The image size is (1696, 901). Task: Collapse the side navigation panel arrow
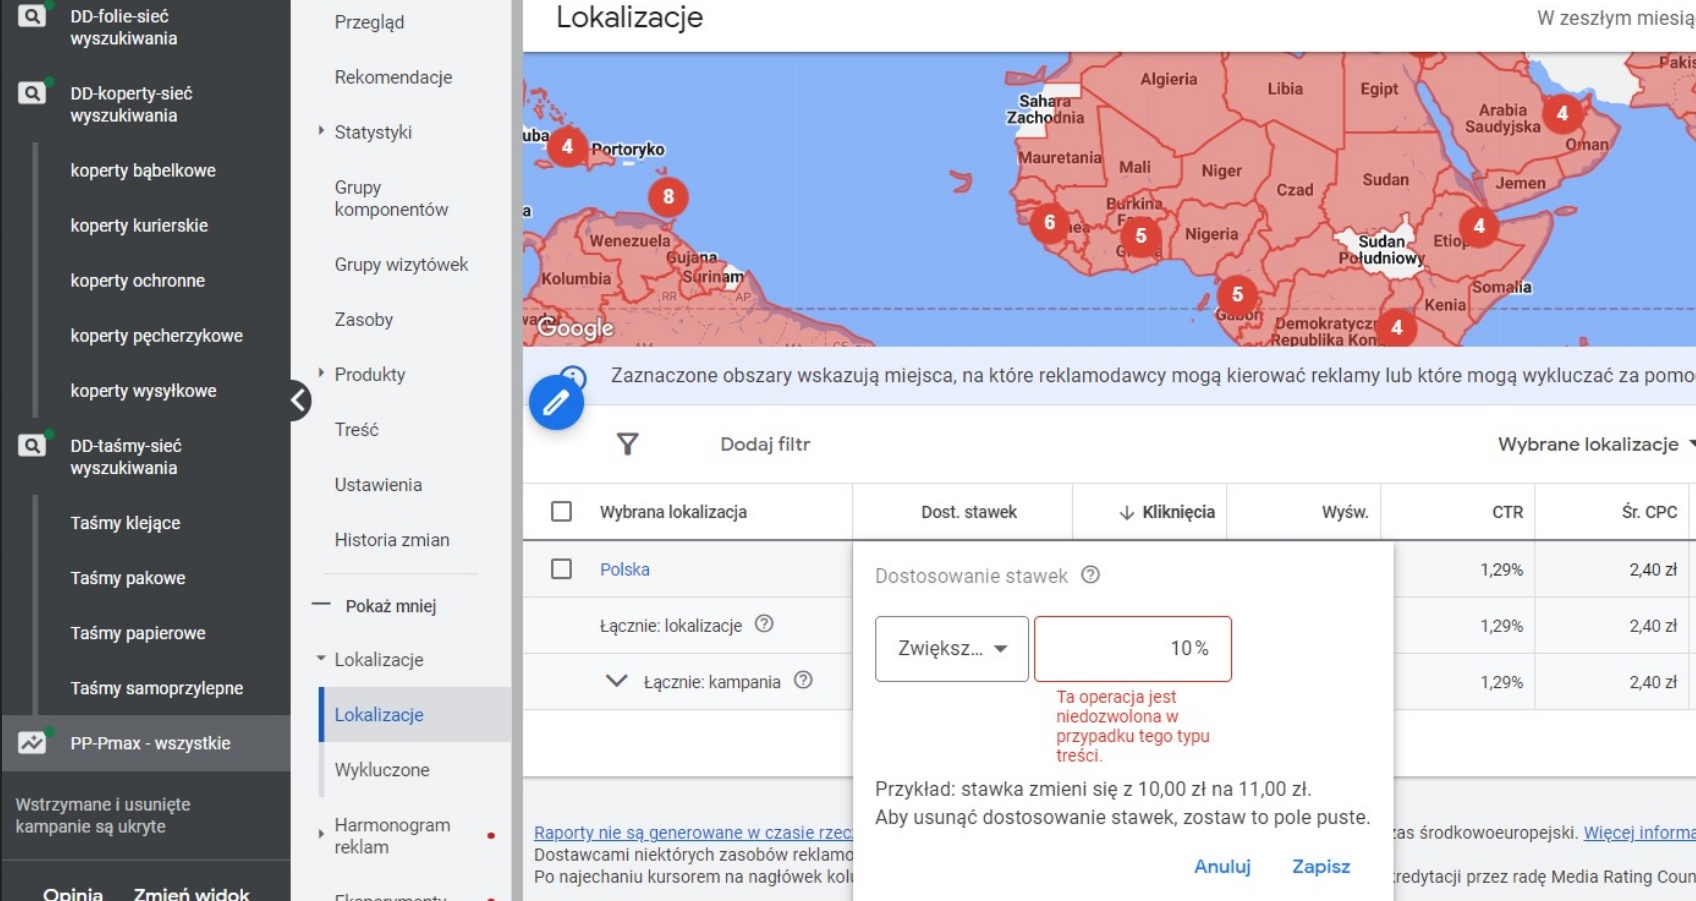299,401
